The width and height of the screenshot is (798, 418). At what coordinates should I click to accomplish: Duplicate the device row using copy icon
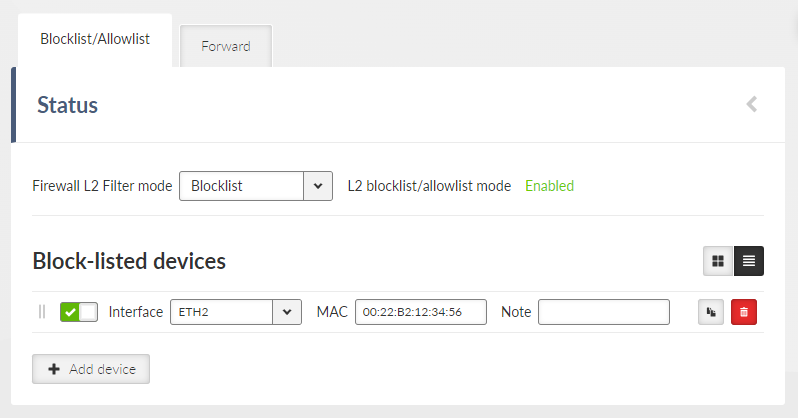click(x=711, y=312)
